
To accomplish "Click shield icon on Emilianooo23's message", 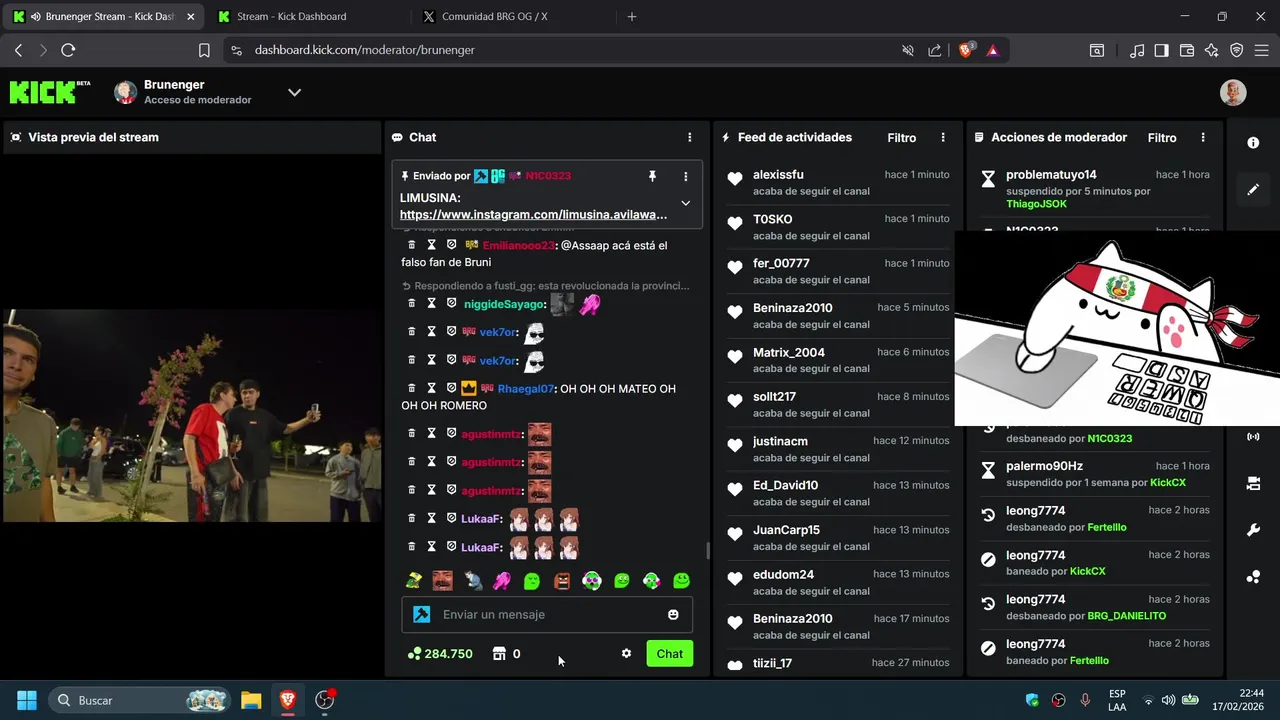I will point(451,245).
